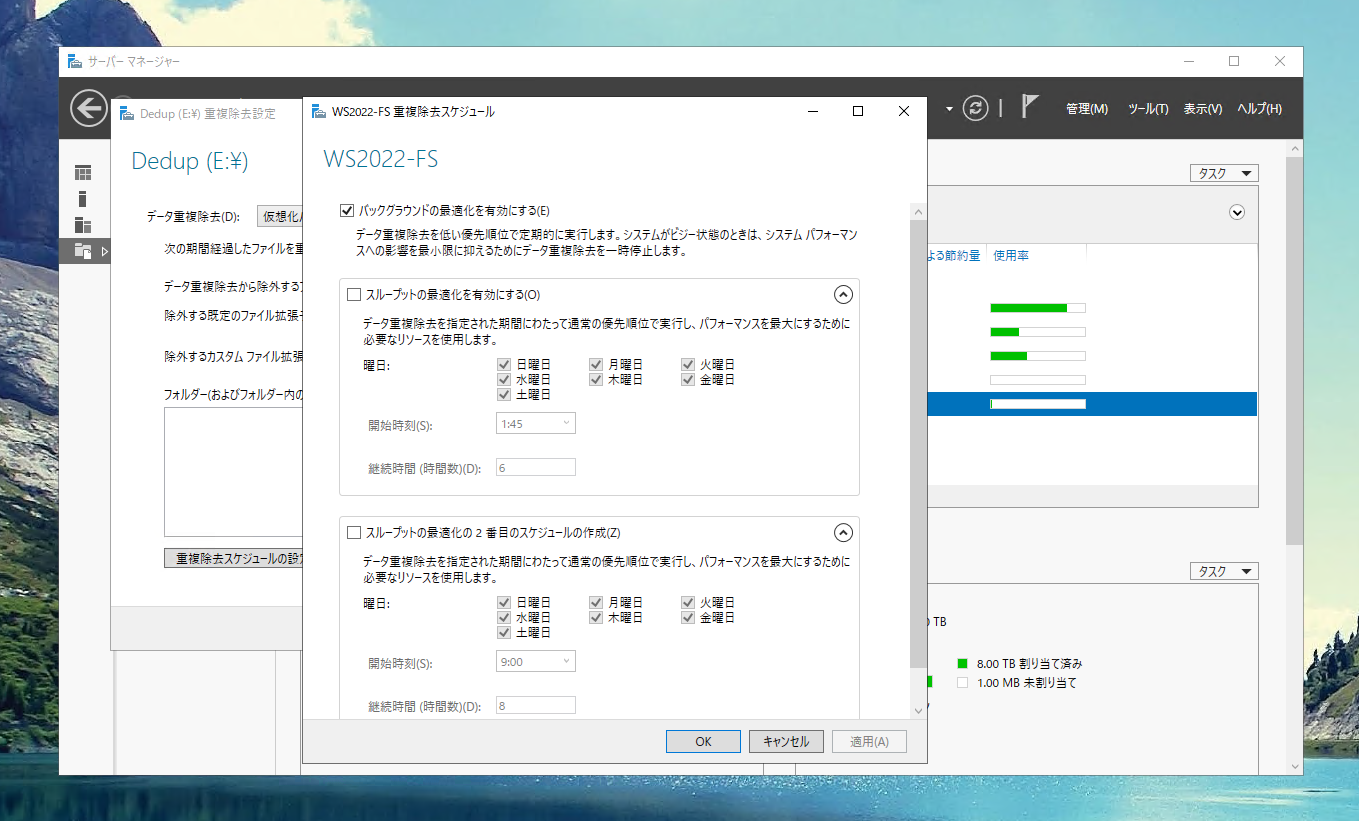Collapse the first throughput optimization section
This screenshot has height=821, width=1359.
tap(842, 294)
